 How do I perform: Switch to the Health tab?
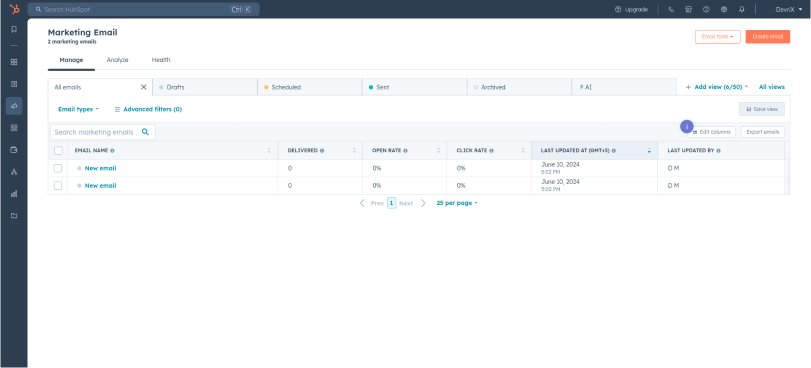[x=161, y=60]
